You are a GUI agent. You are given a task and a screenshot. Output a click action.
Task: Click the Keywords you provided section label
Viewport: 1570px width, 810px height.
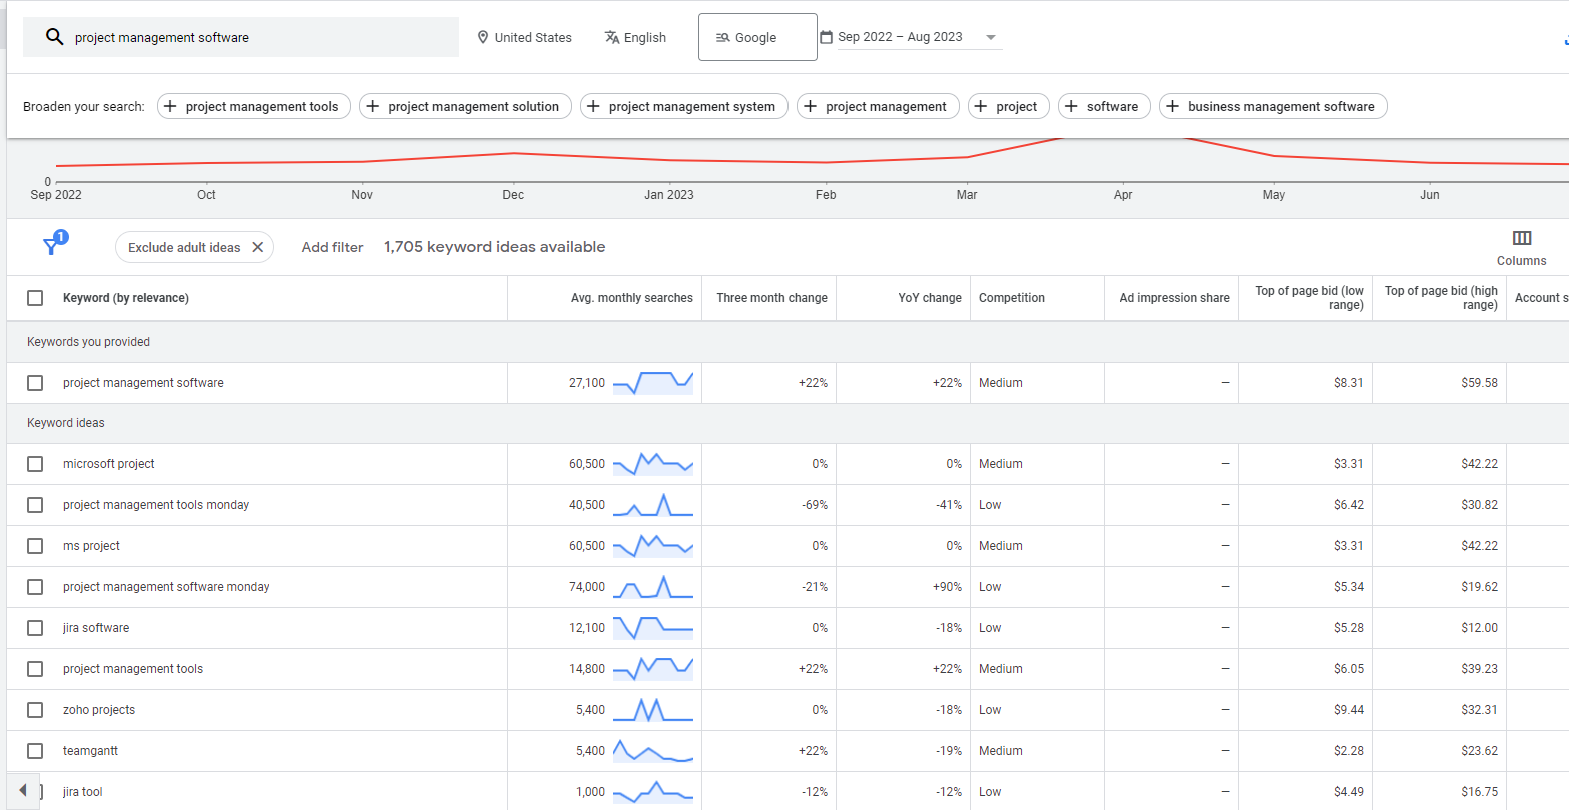[x=89, y=342]
